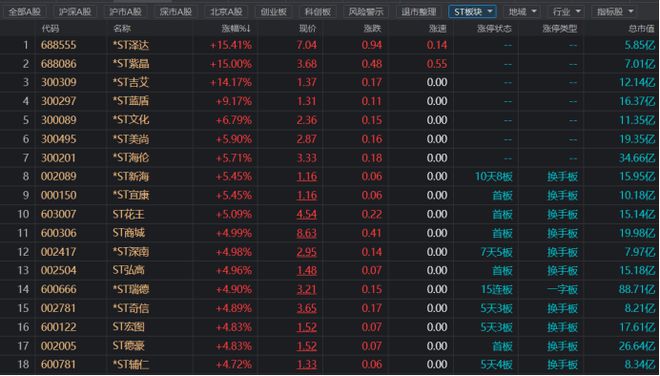660x376 pixels.
Task: Switch to the 全部A股 tab
Action: pyautogui.click(x=24, y=12)
